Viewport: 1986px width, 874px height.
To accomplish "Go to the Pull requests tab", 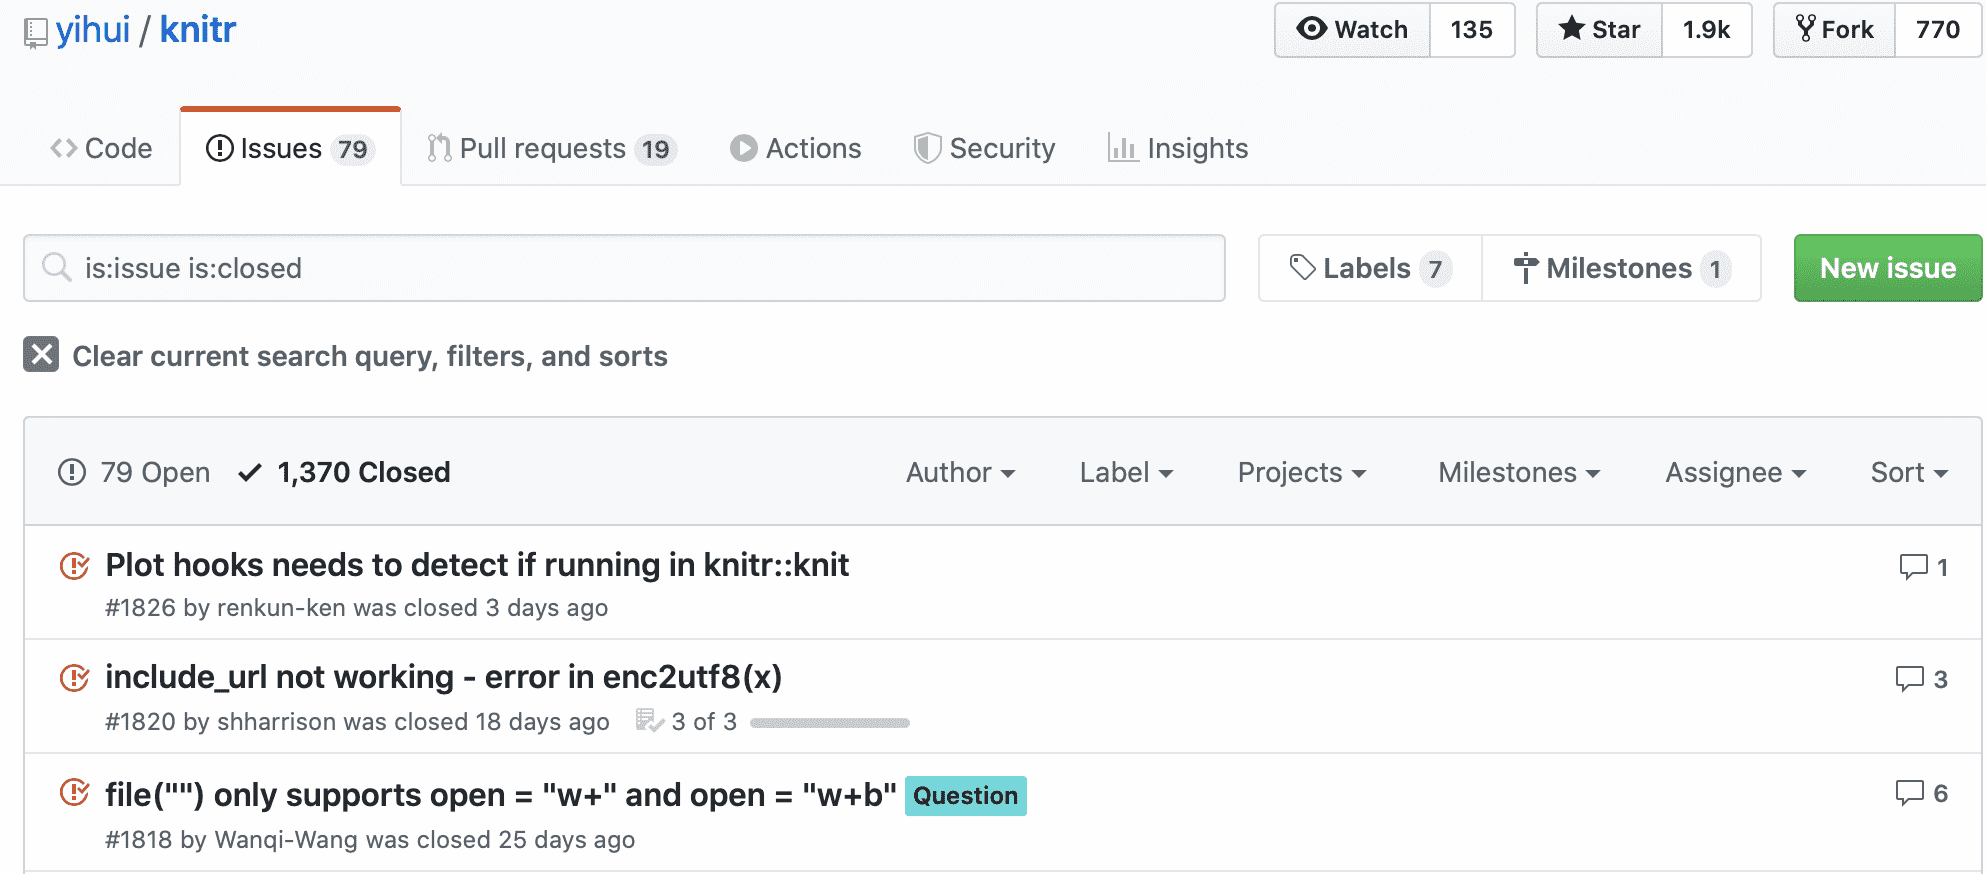I will pos(552,148).
